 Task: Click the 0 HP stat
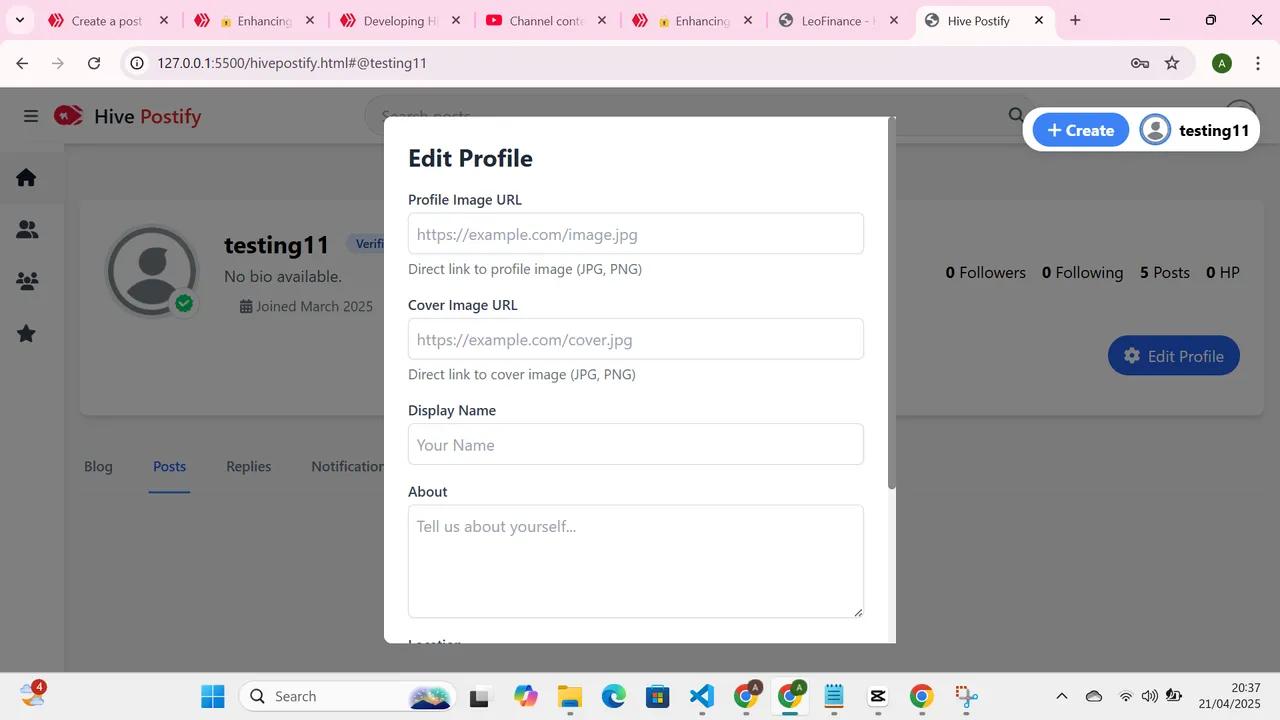[x=1223, y=272]
